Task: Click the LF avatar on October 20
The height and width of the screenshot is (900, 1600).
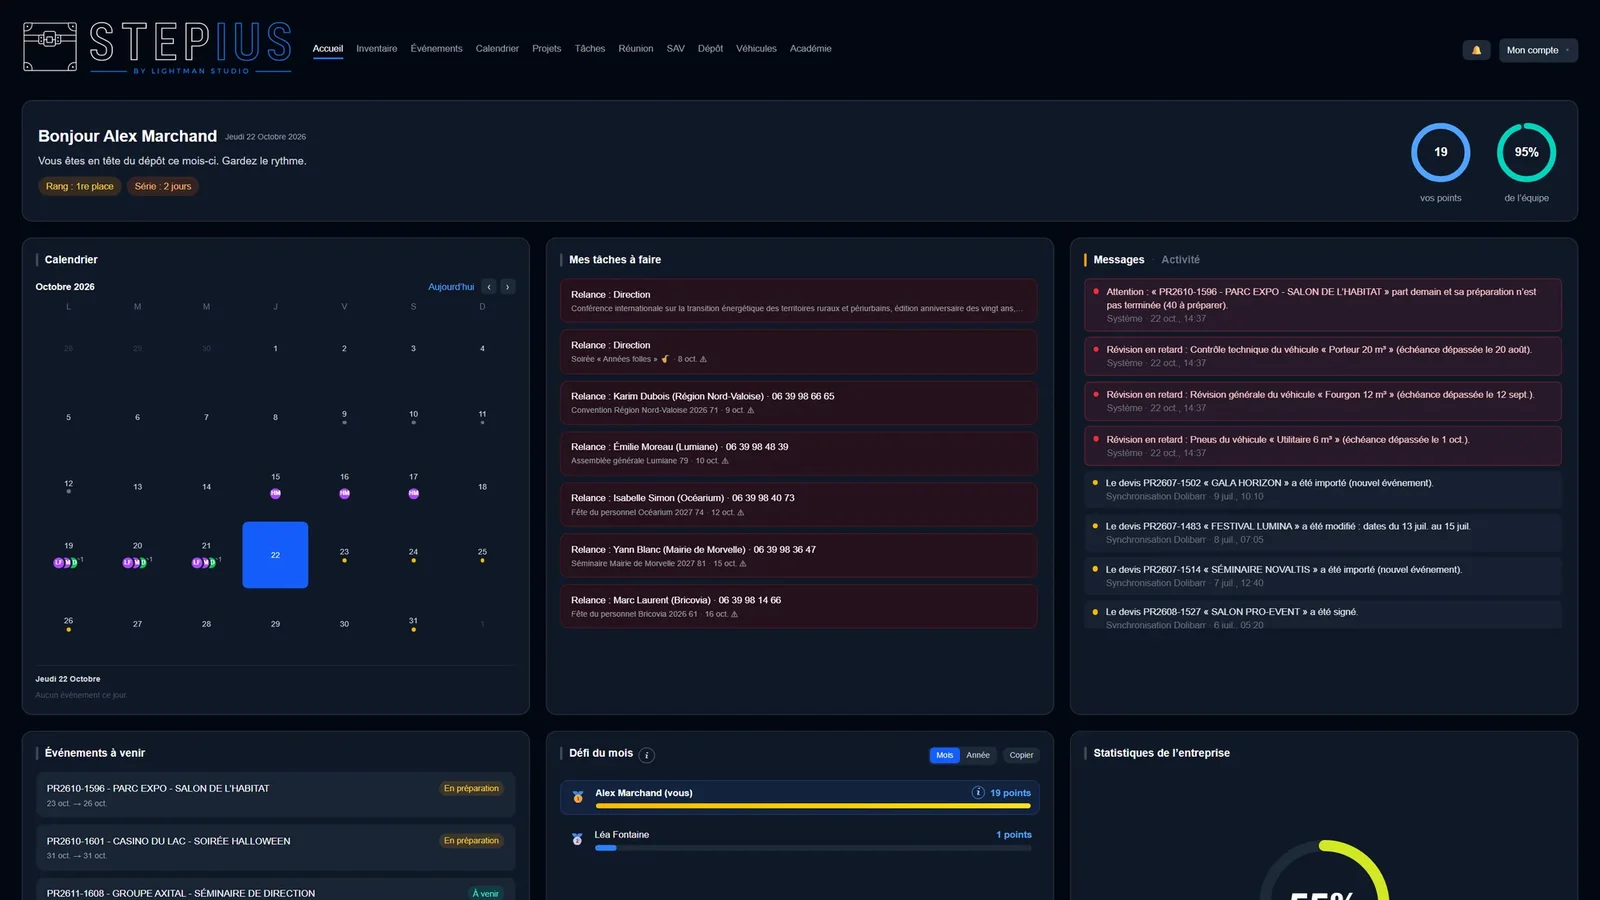Action: (127, 563)
